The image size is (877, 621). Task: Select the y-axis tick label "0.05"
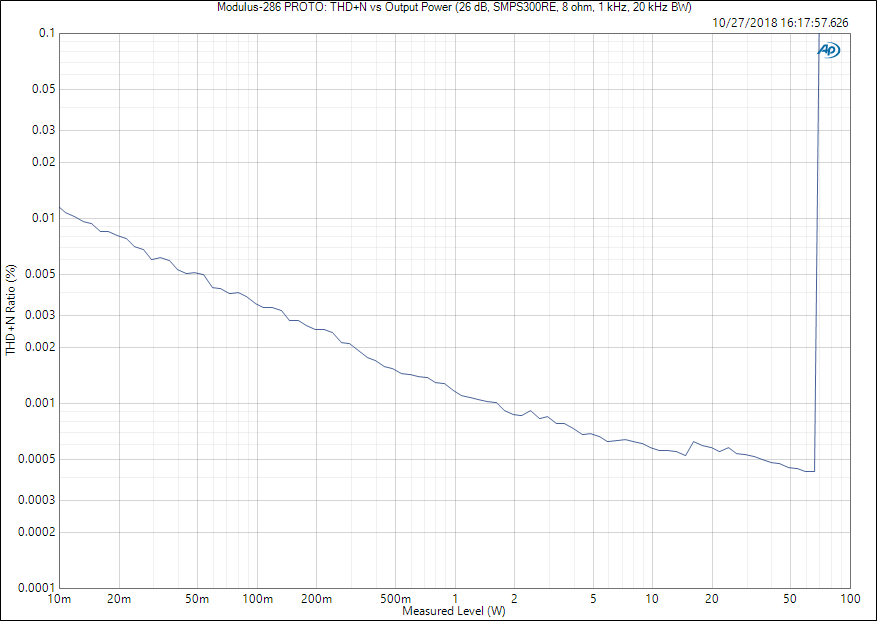(x=44, y=89)
